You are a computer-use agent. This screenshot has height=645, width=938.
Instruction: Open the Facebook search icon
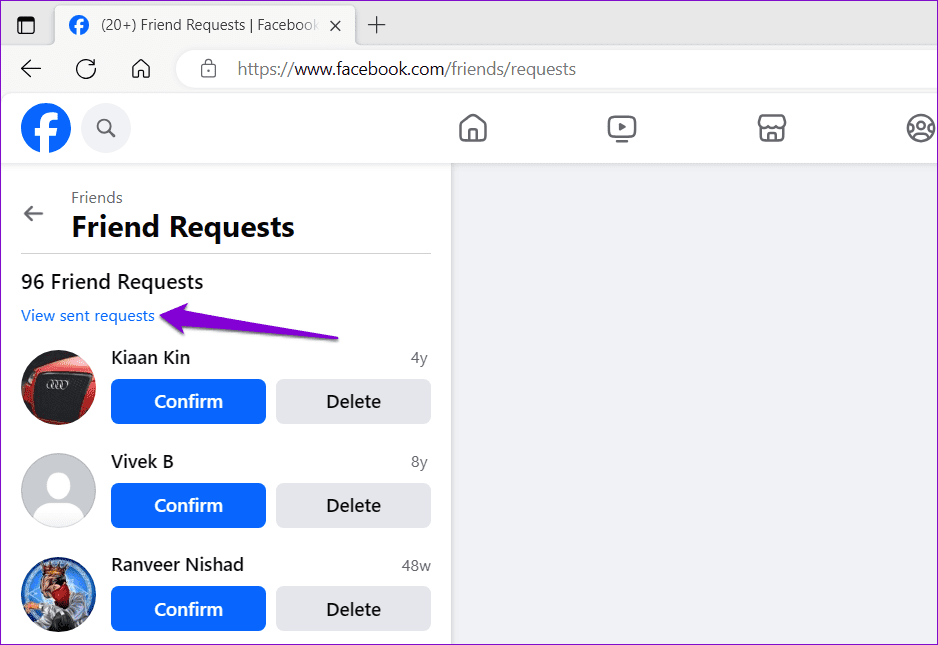[x=106, y=128]
